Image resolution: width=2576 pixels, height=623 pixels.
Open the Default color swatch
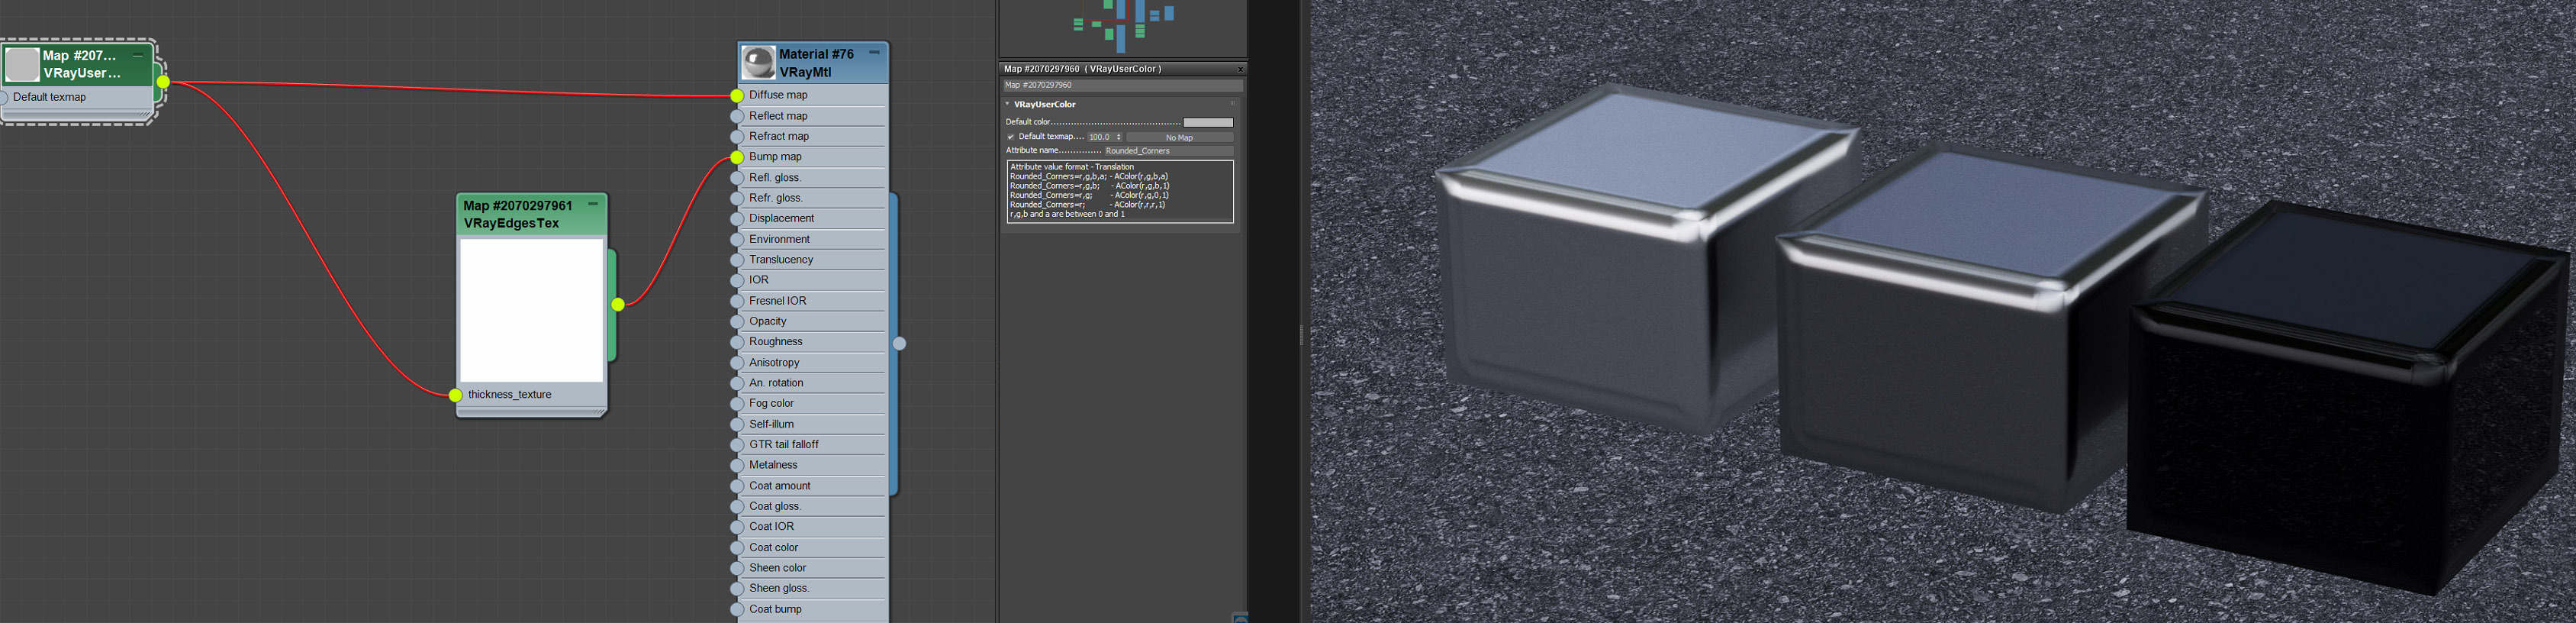click(x=1208, y=122)
